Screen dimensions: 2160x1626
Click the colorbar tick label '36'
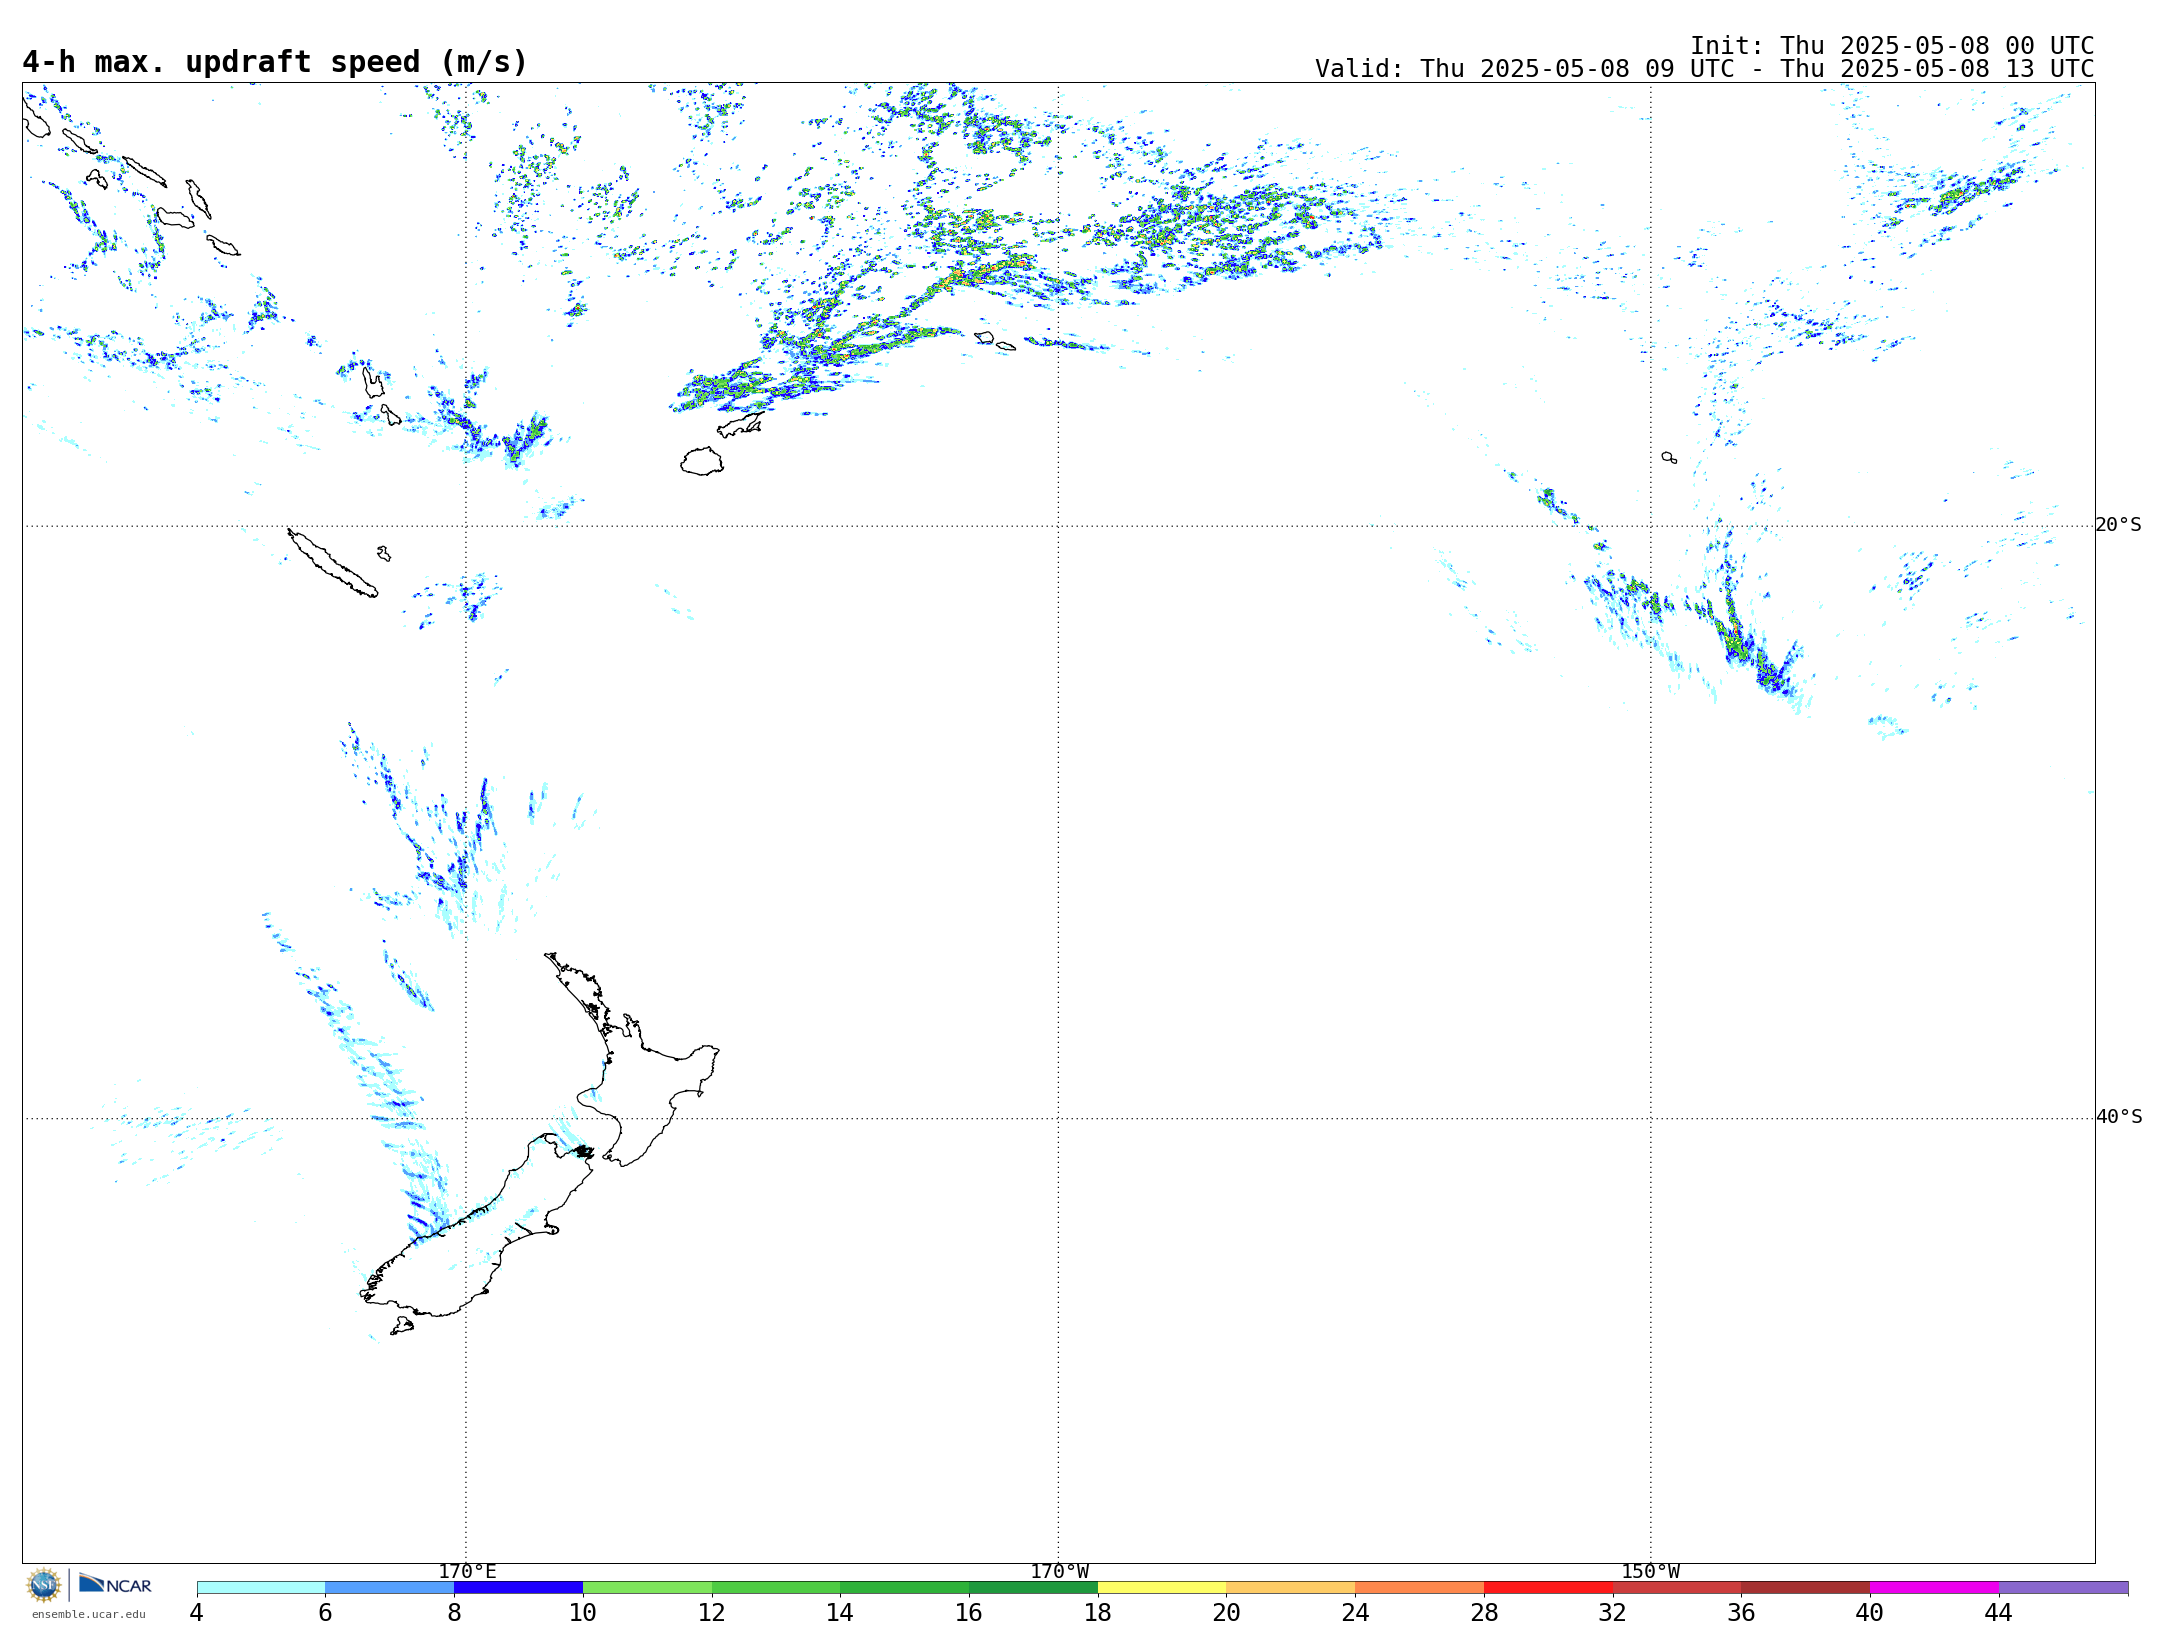tap(1741, 1612)
